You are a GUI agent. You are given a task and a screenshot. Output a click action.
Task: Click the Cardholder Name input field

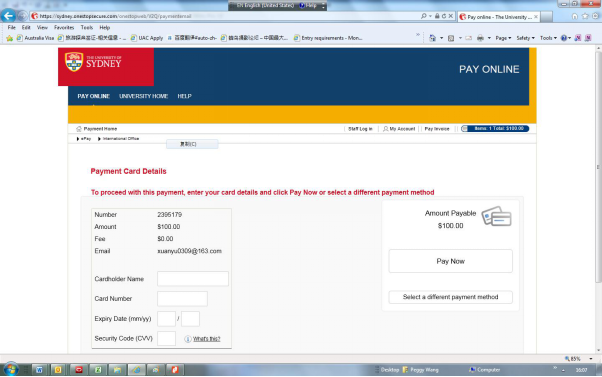point(193,279)
